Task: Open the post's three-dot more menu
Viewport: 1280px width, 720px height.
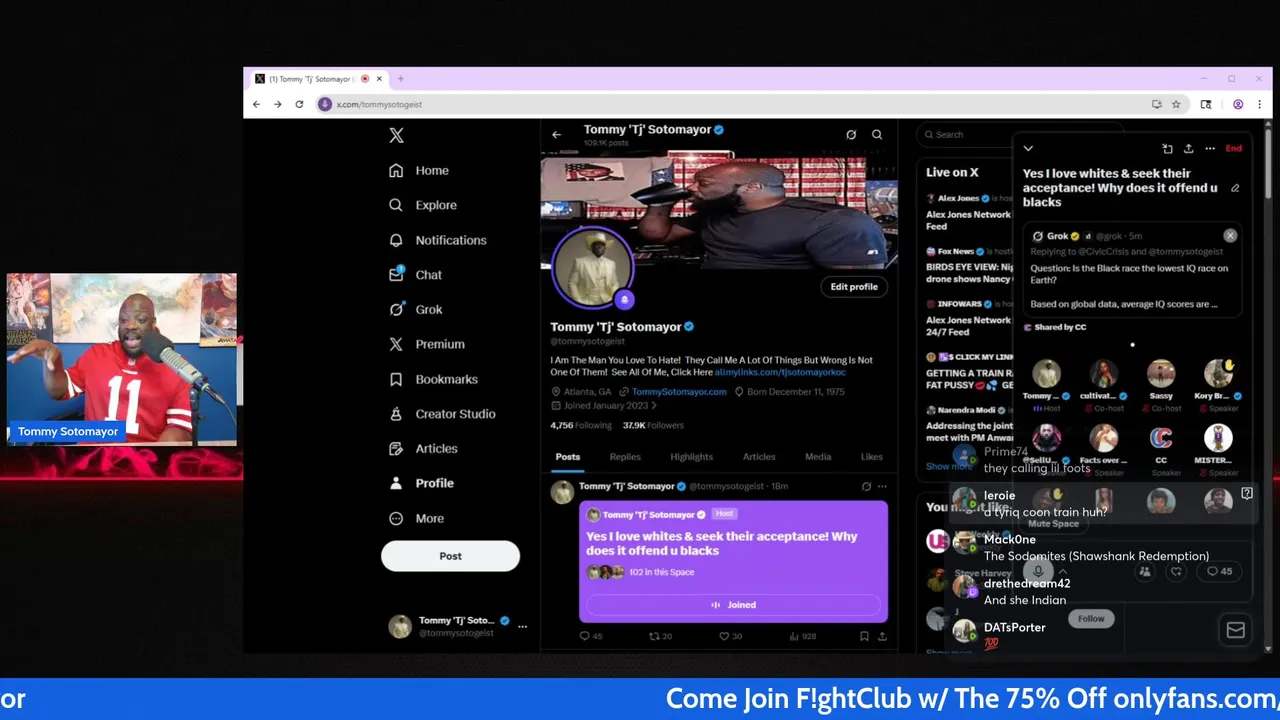Action: click(882, 486)
